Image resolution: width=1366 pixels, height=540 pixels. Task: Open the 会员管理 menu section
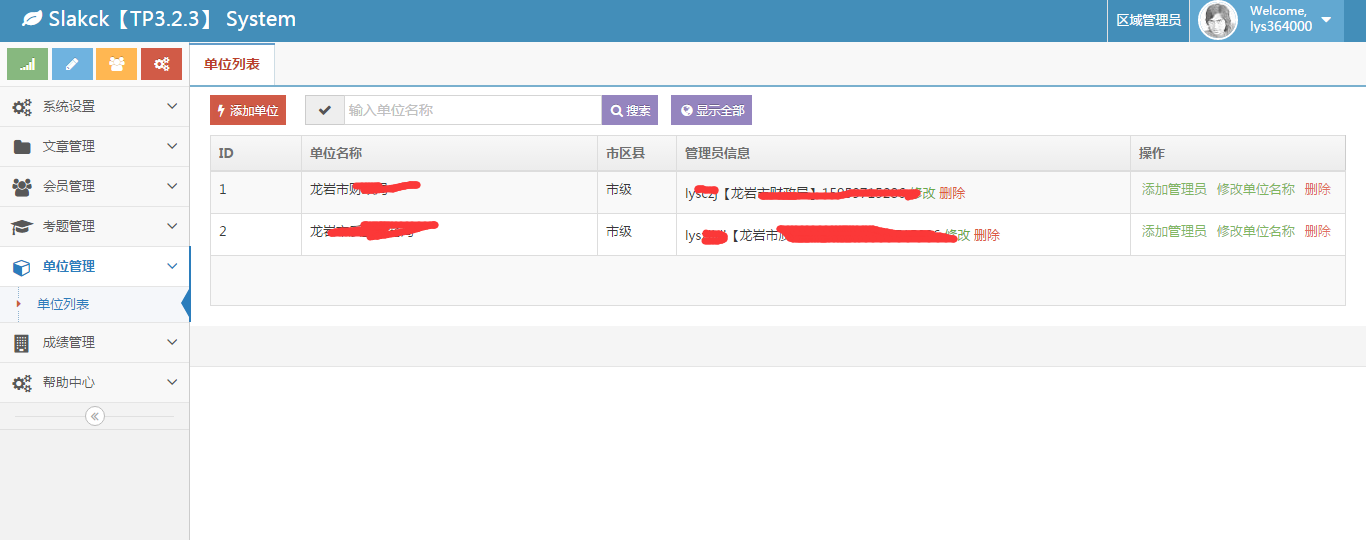(94, 186)
